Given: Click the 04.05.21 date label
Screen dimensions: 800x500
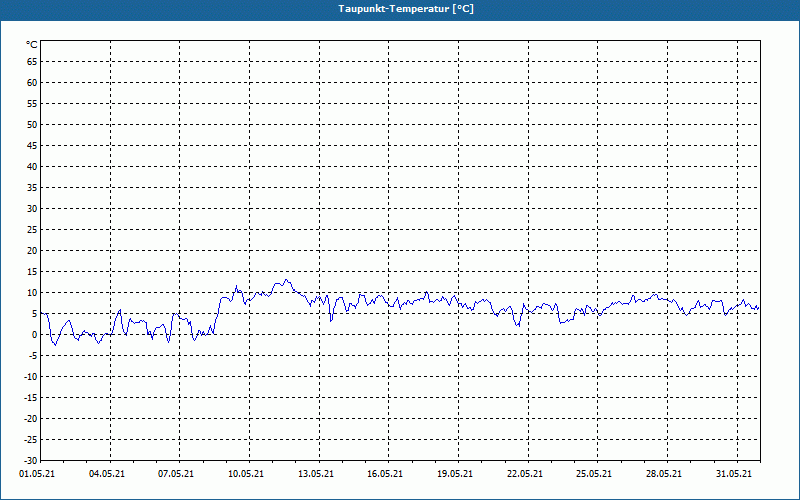Looking at the screenshot, I should pyautogui.click(x=107, y=474).
